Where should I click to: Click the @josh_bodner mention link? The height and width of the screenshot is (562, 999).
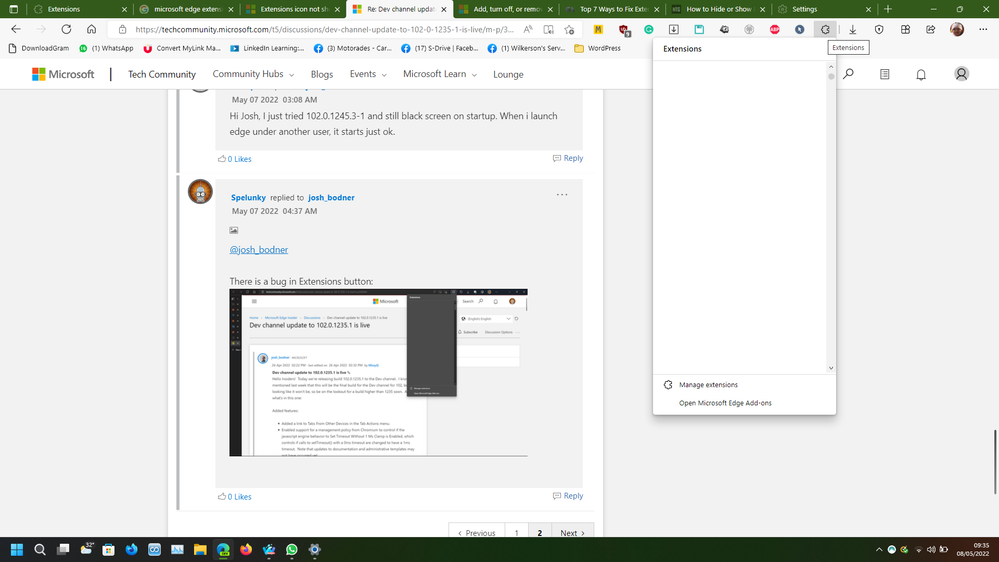pyautogui.click(x=259, y=250)
